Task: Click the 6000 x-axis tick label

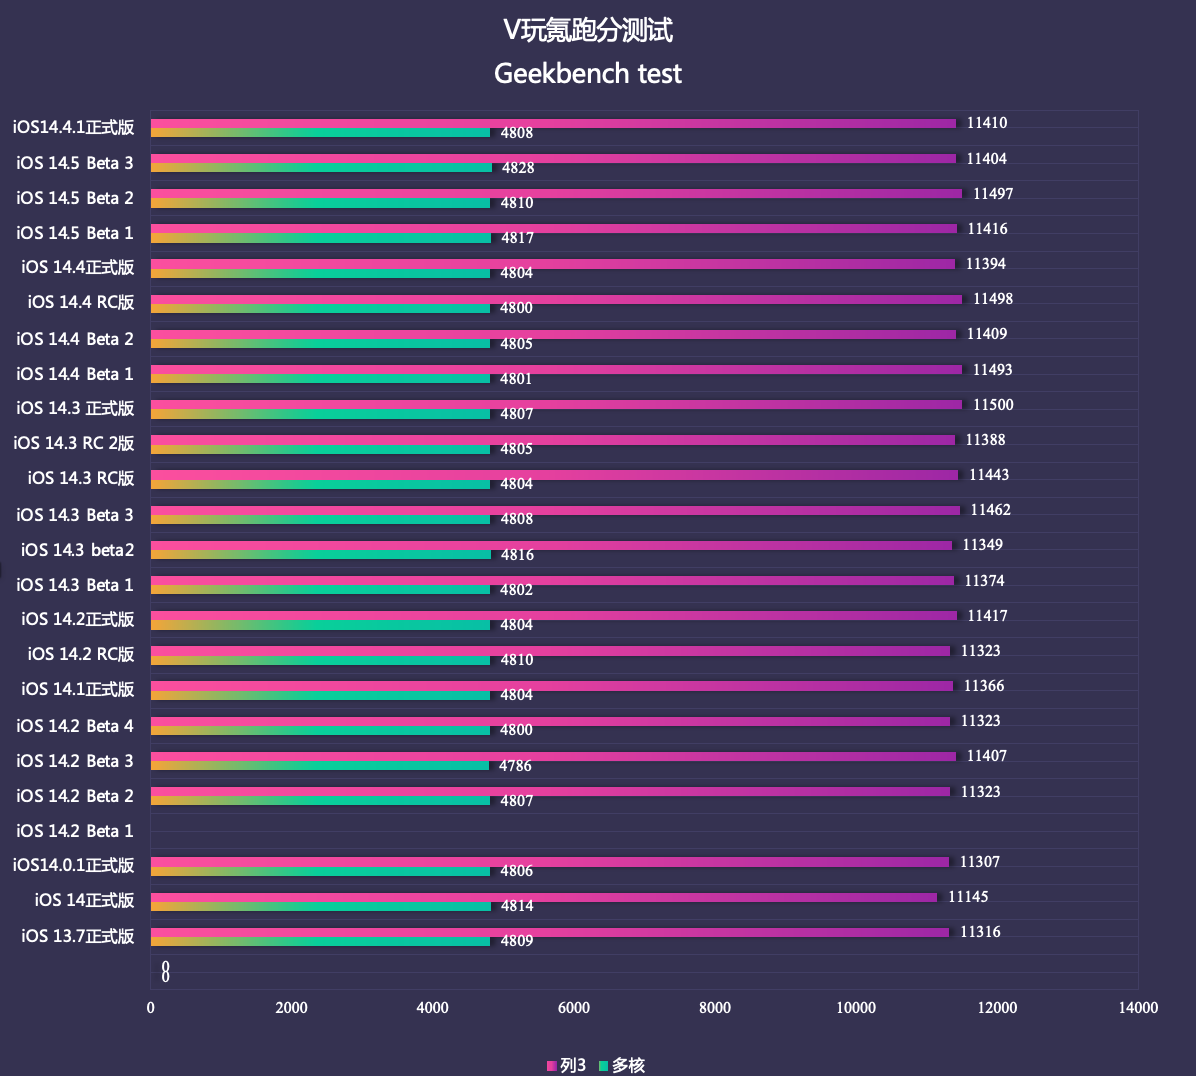Action: pyautogui.click(x=574, y=1007)
